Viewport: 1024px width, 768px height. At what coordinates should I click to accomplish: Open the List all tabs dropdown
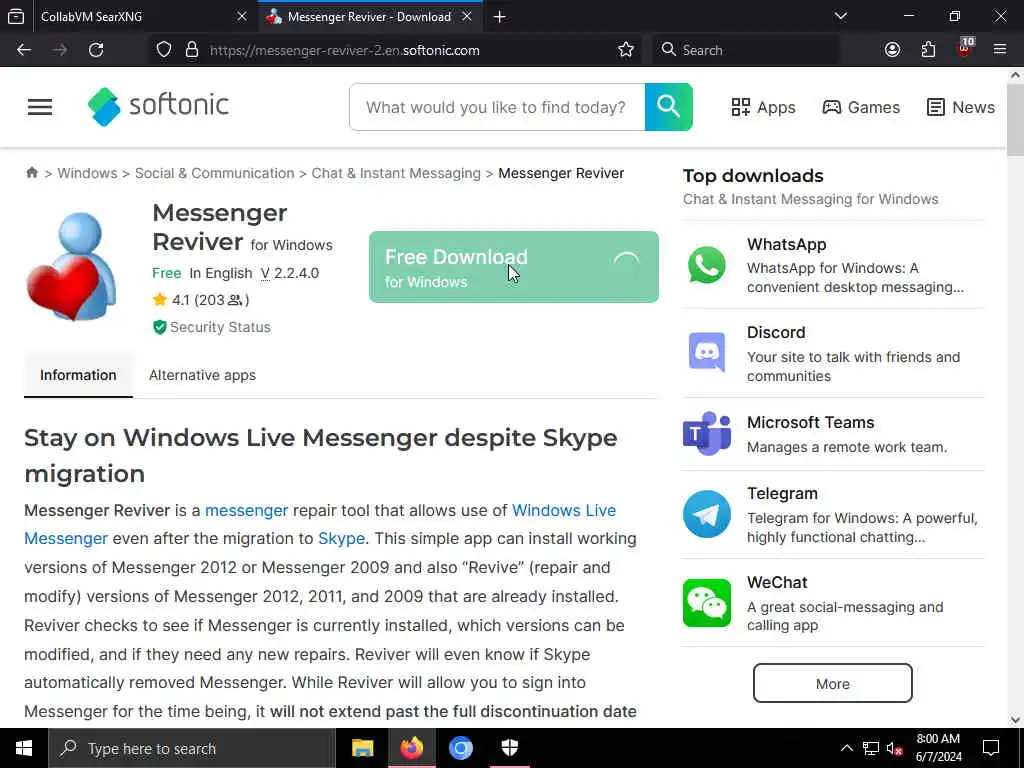(x=841, y=16)
